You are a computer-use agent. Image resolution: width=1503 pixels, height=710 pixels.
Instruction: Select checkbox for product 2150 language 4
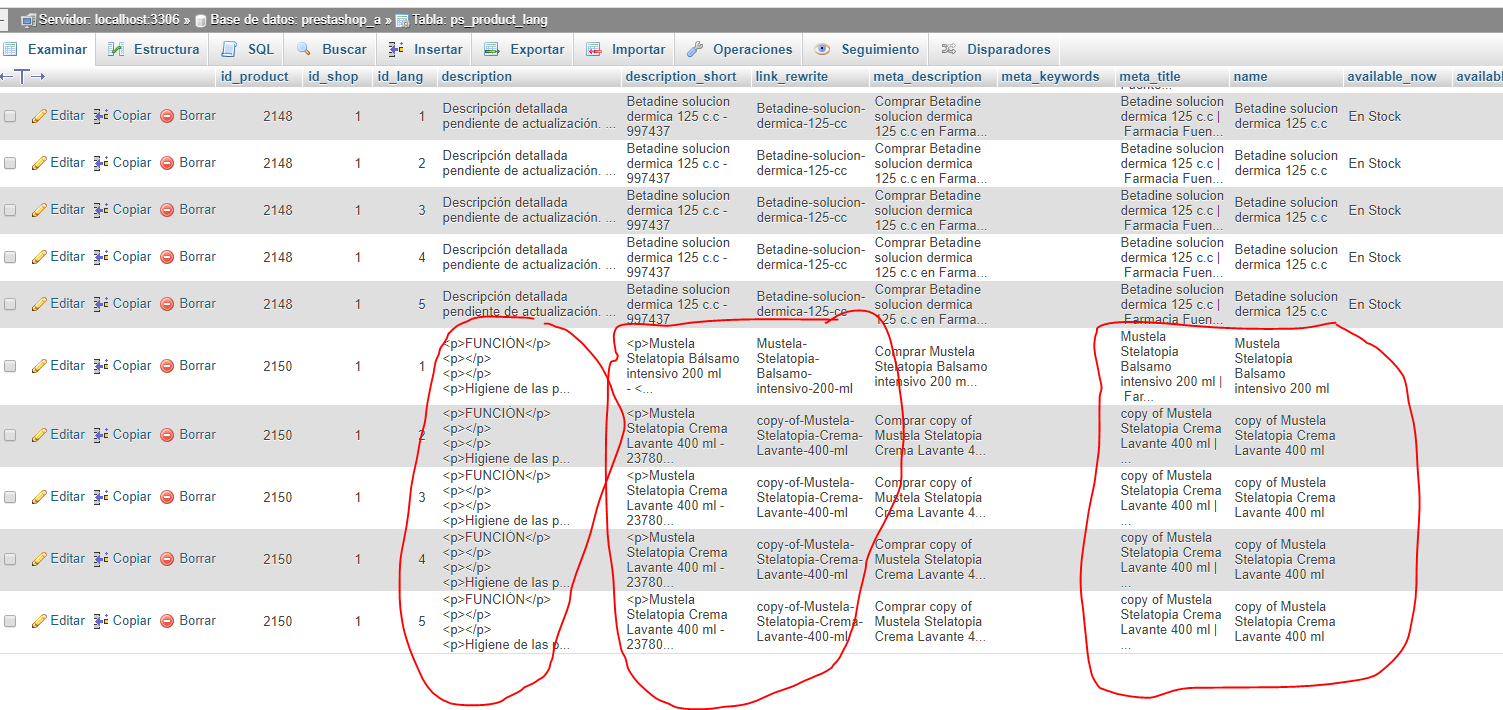[x=10, y=559]
